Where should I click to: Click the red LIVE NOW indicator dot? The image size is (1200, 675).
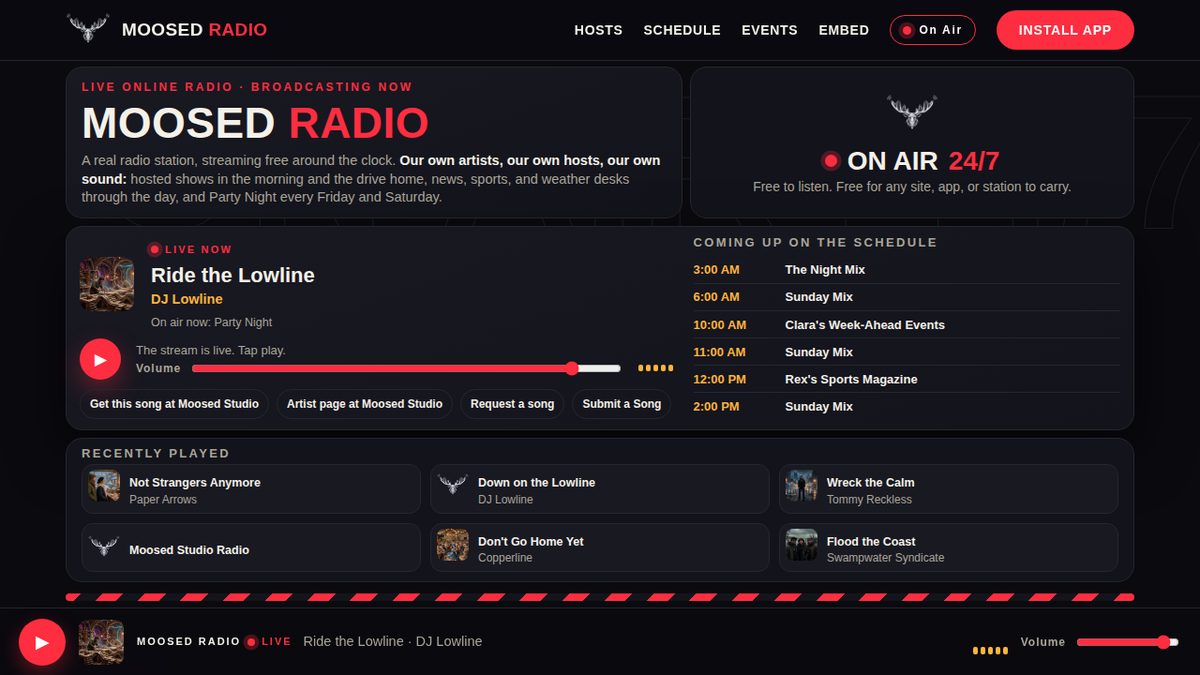click(155, 250)
